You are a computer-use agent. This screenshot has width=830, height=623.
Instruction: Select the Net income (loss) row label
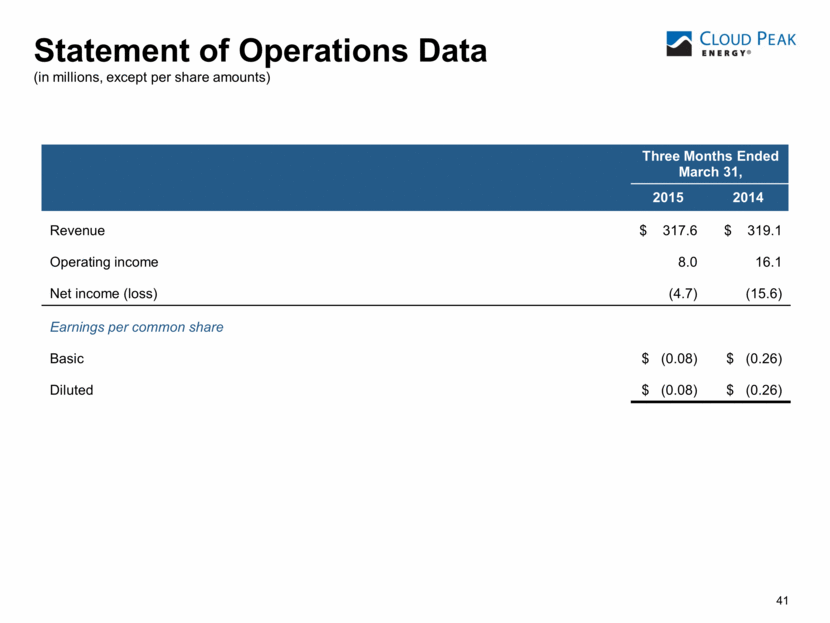pos(104,294)
